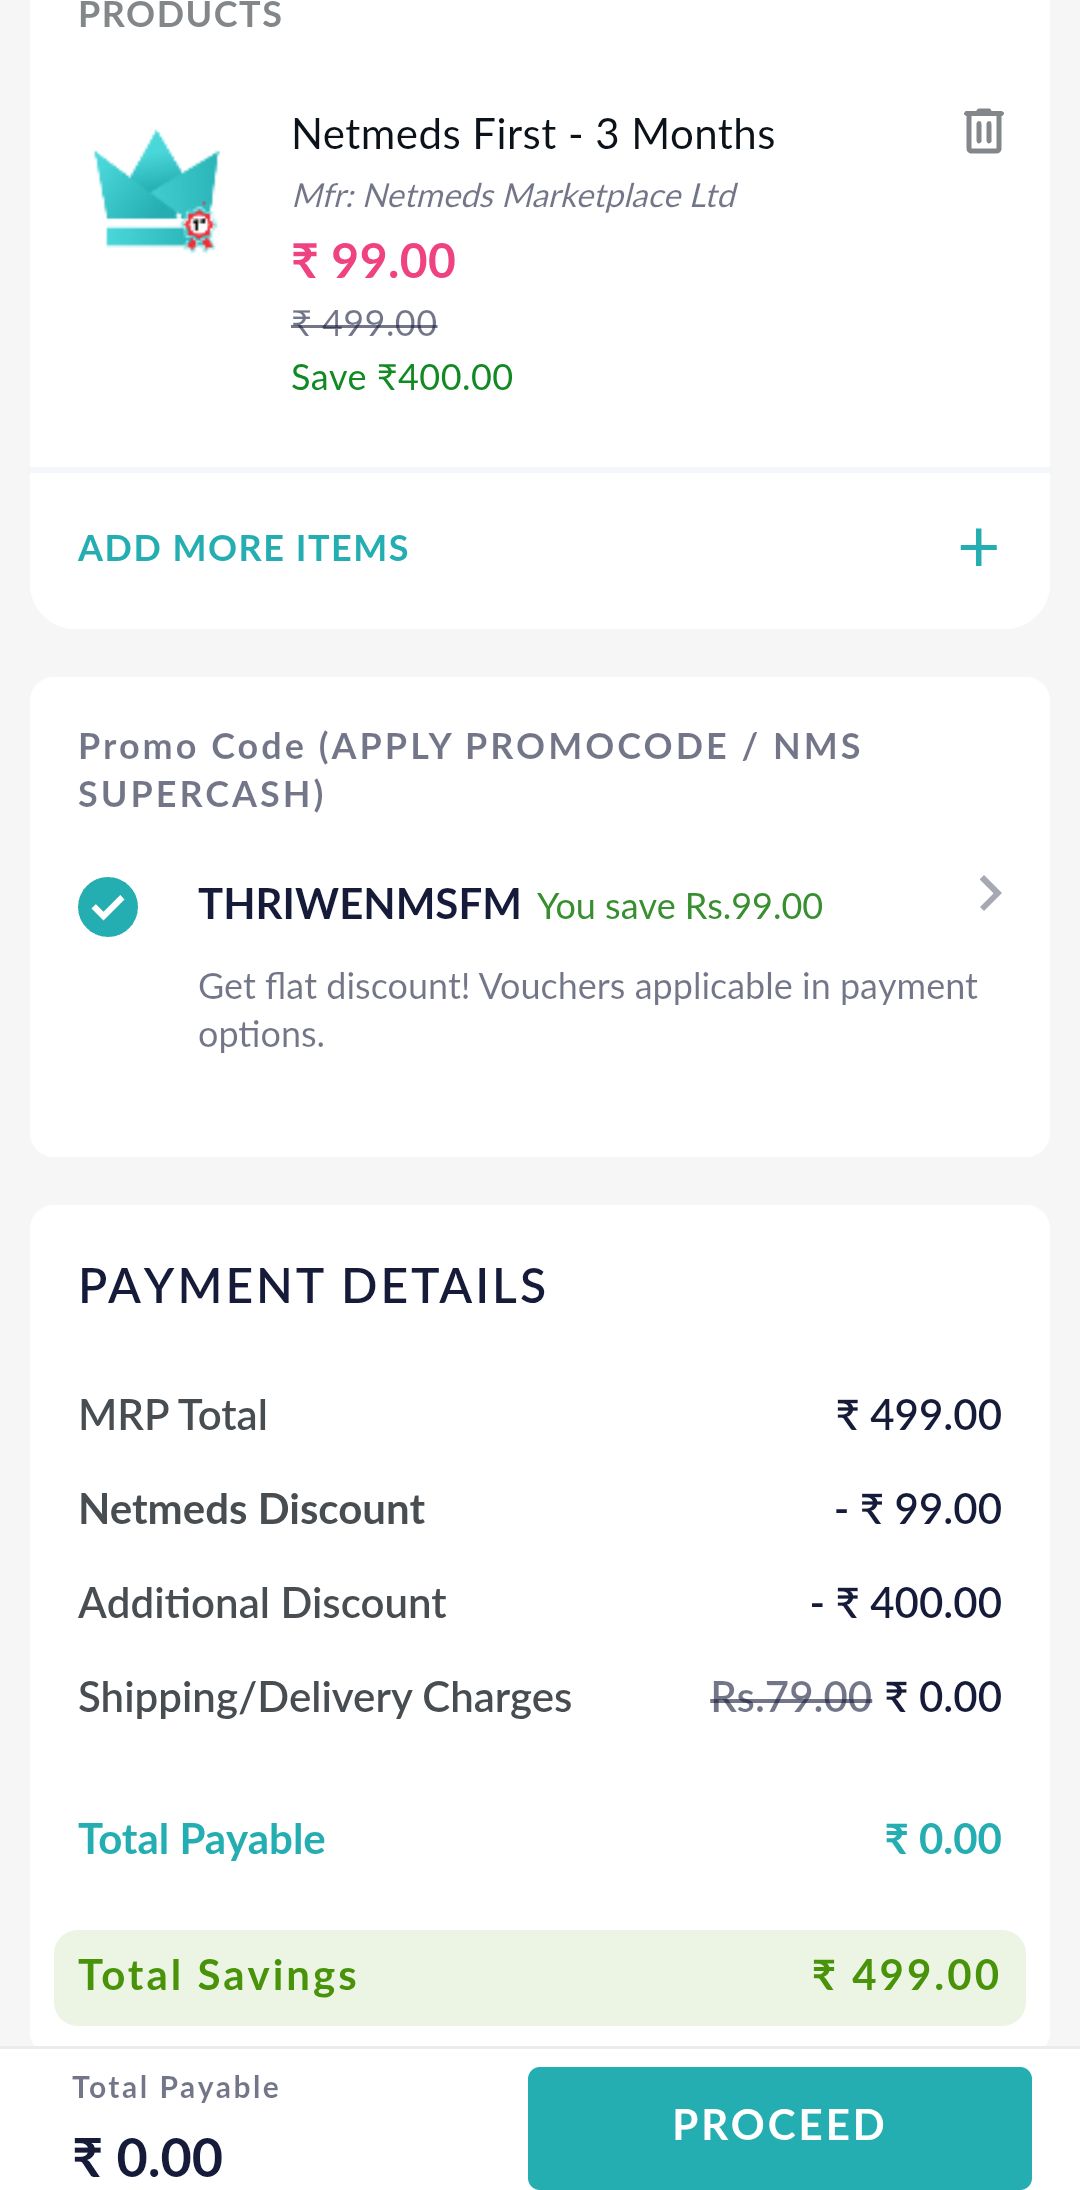Tap the Total Payable row in payment details
The width and height of the screenshot is (1080, 2190).
(x=540, y=1839)
